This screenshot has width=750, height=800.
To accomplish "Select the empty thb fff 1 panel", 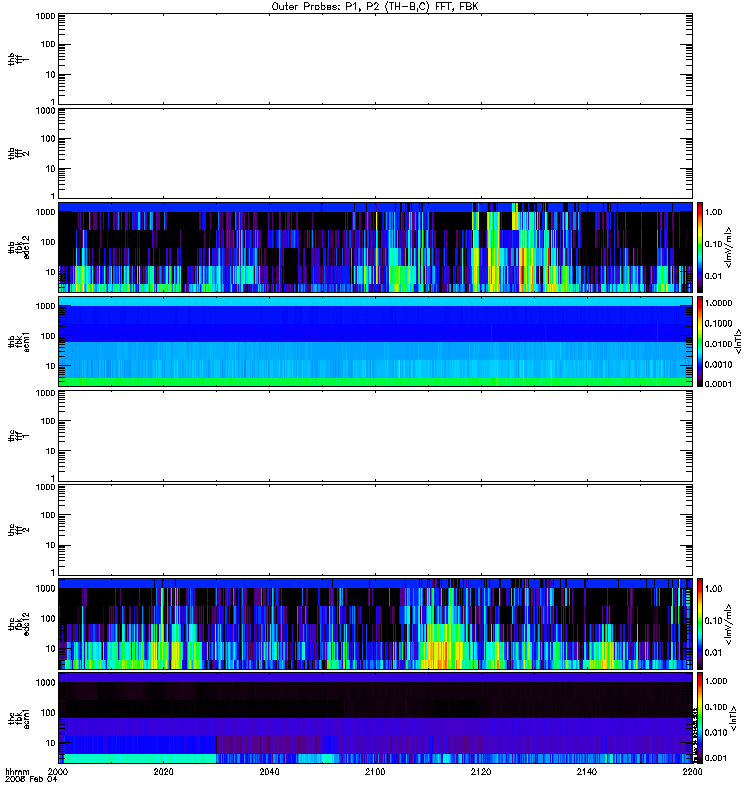I will pos(376,59).
